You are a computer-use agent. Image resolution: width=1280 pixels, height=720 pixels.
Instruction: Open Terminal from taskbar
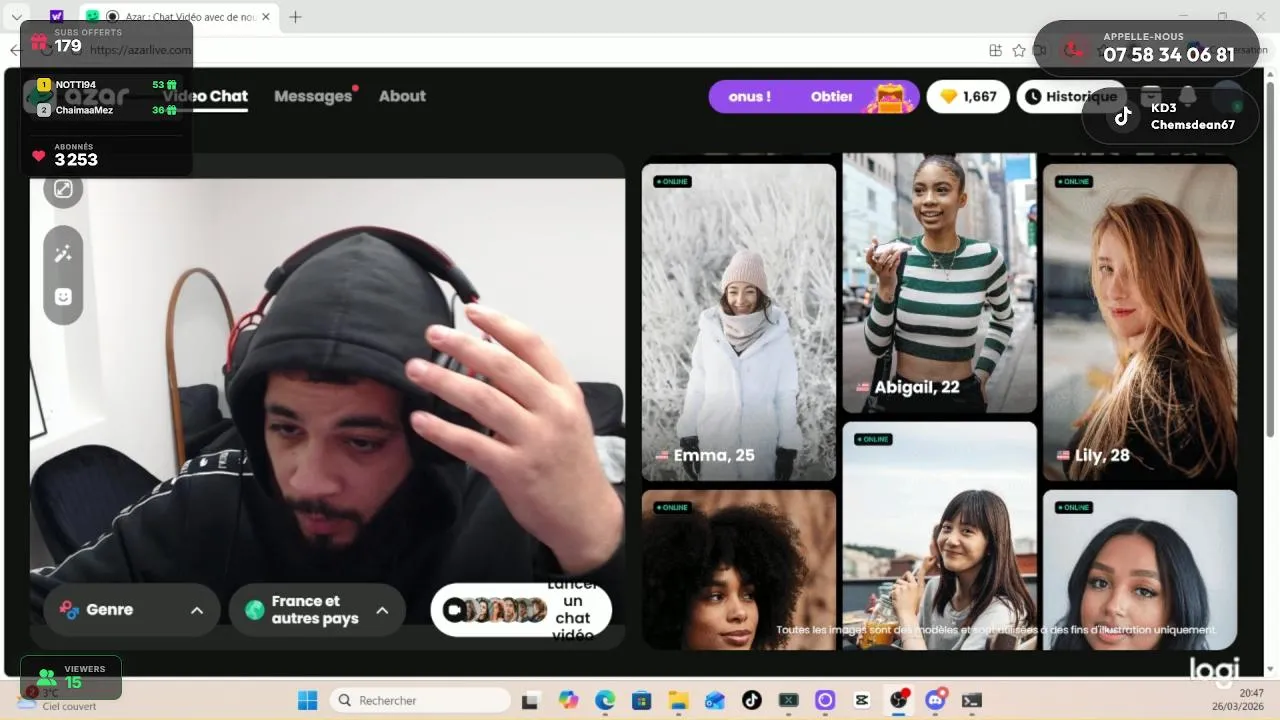pos(972,700)
